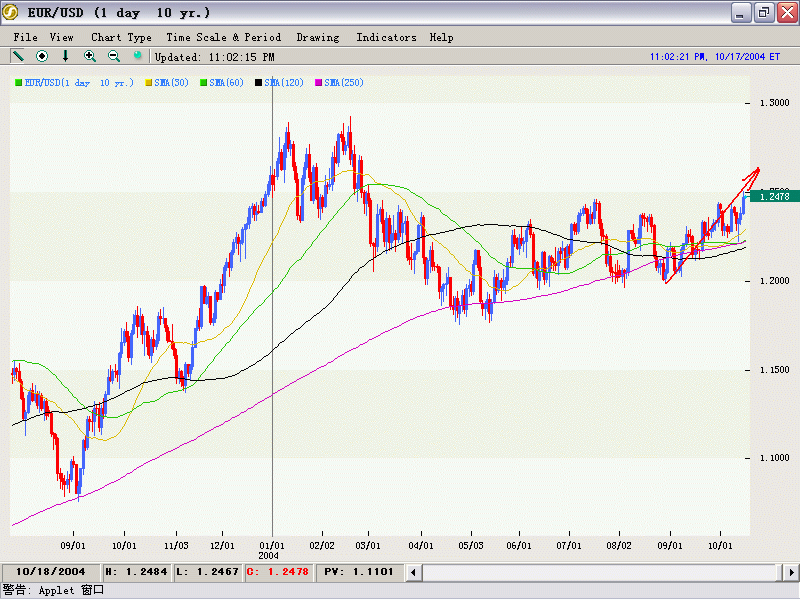Image resolution: width=800 pixels, height=600 pixels.
Task: Click the 1.2478 current price tag
Action: 773,197
